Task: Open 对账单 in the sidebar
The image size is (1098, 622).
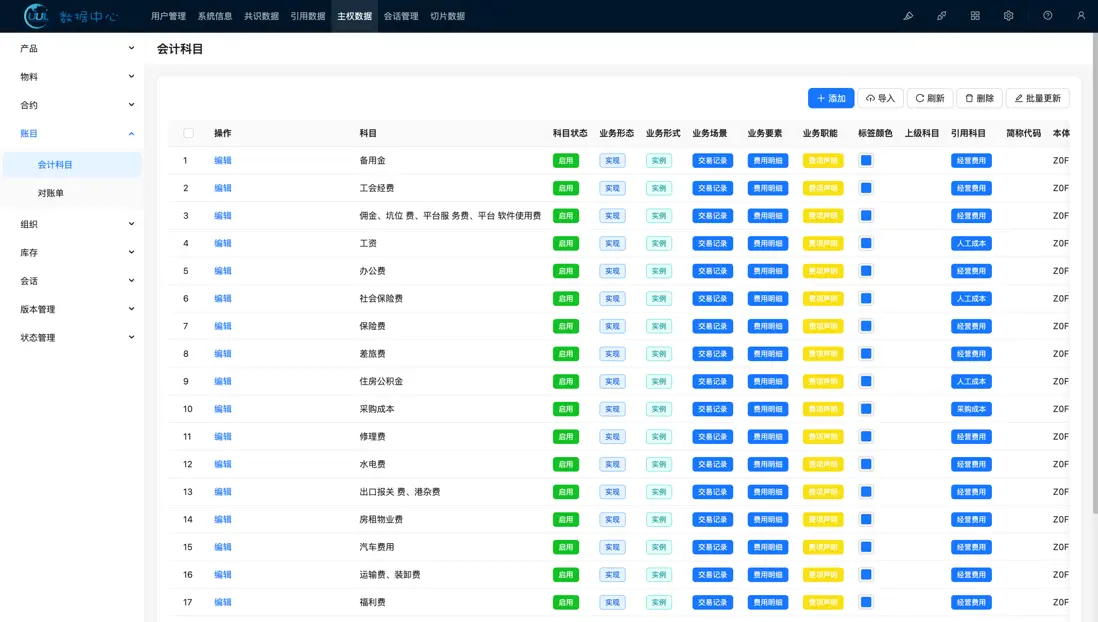Action: tap(72, 193)
